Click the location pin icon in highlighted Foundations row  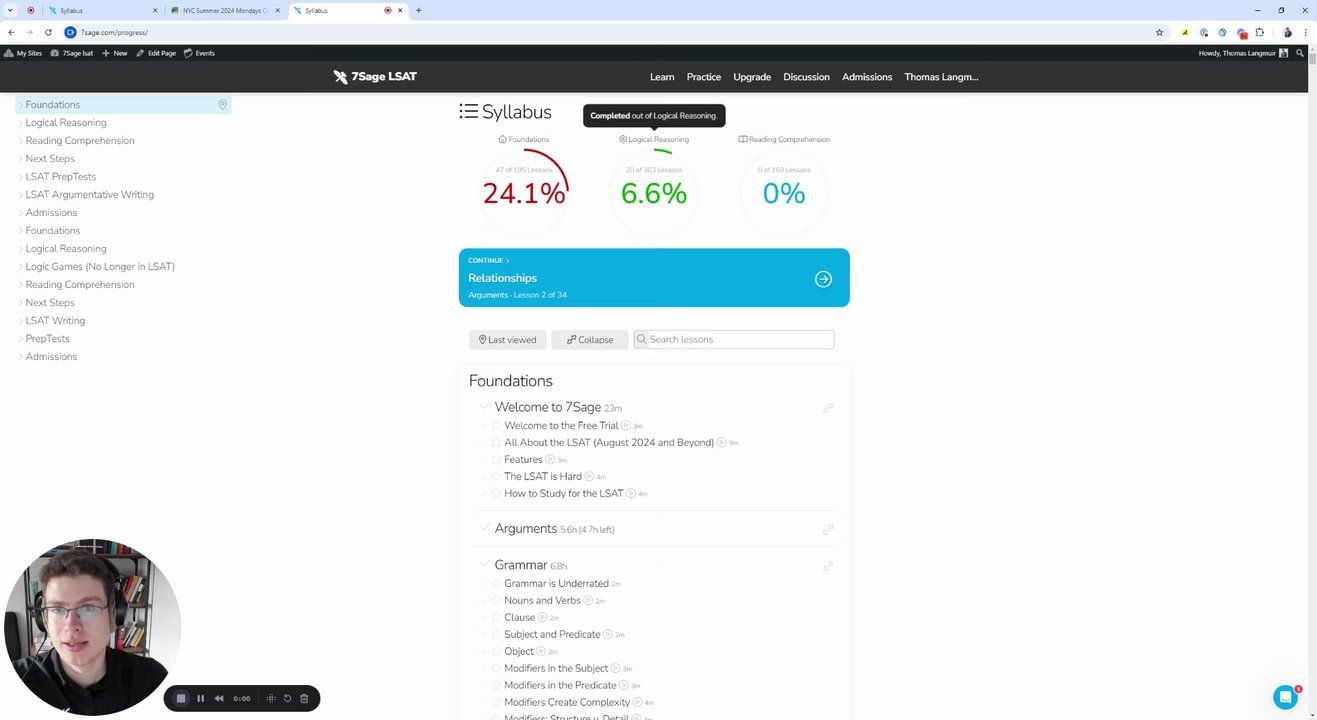(222, 104)
